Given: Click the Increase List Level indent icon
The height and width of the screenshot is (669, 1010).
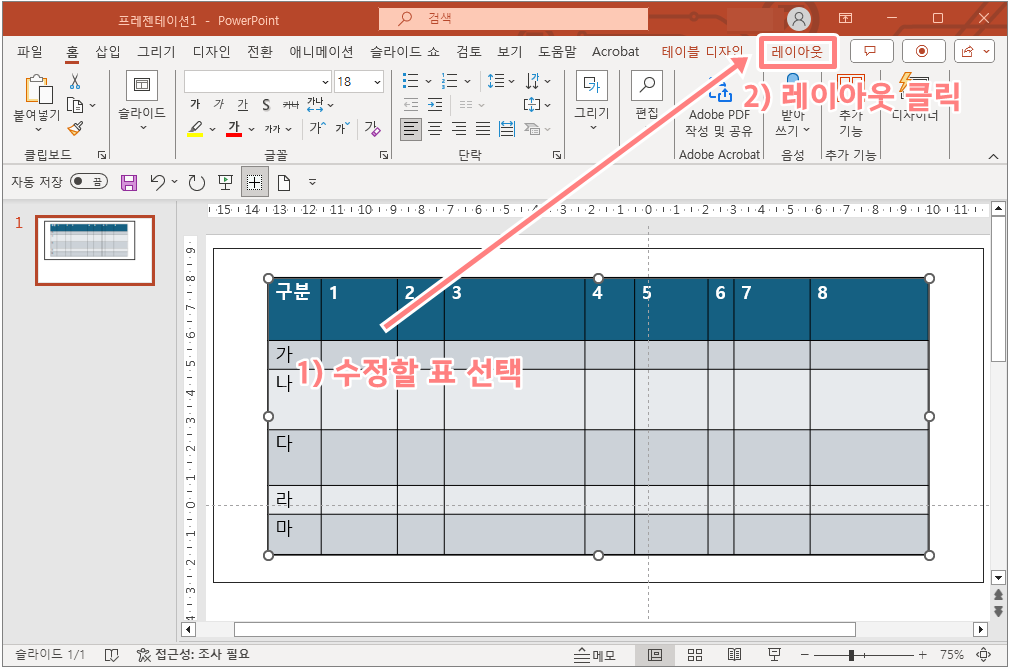Looking at the screenshot, I should (435, 104).
